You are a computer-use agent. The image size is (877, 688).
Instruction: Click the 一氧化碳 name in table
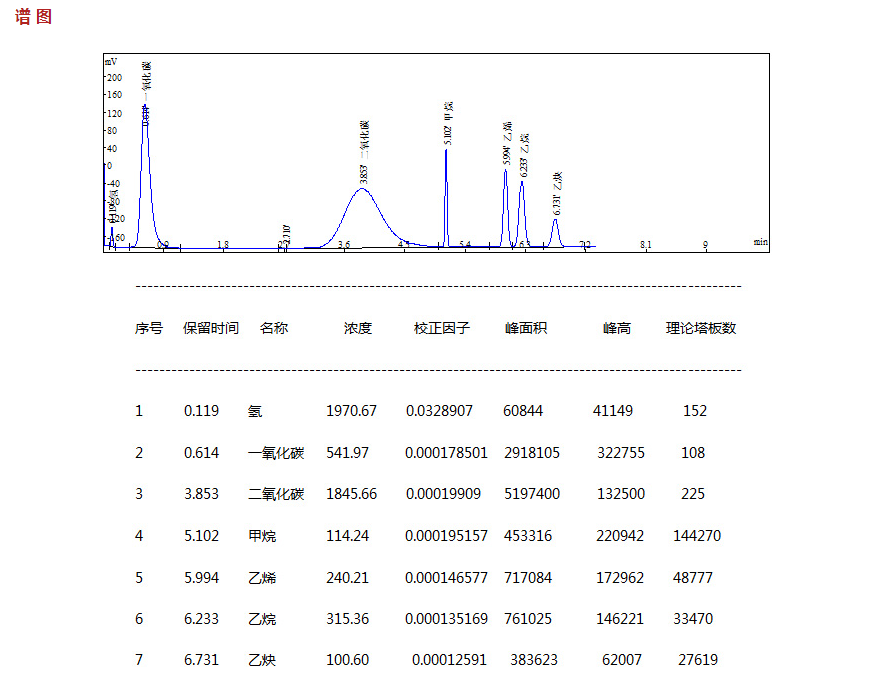coord(276,453)
